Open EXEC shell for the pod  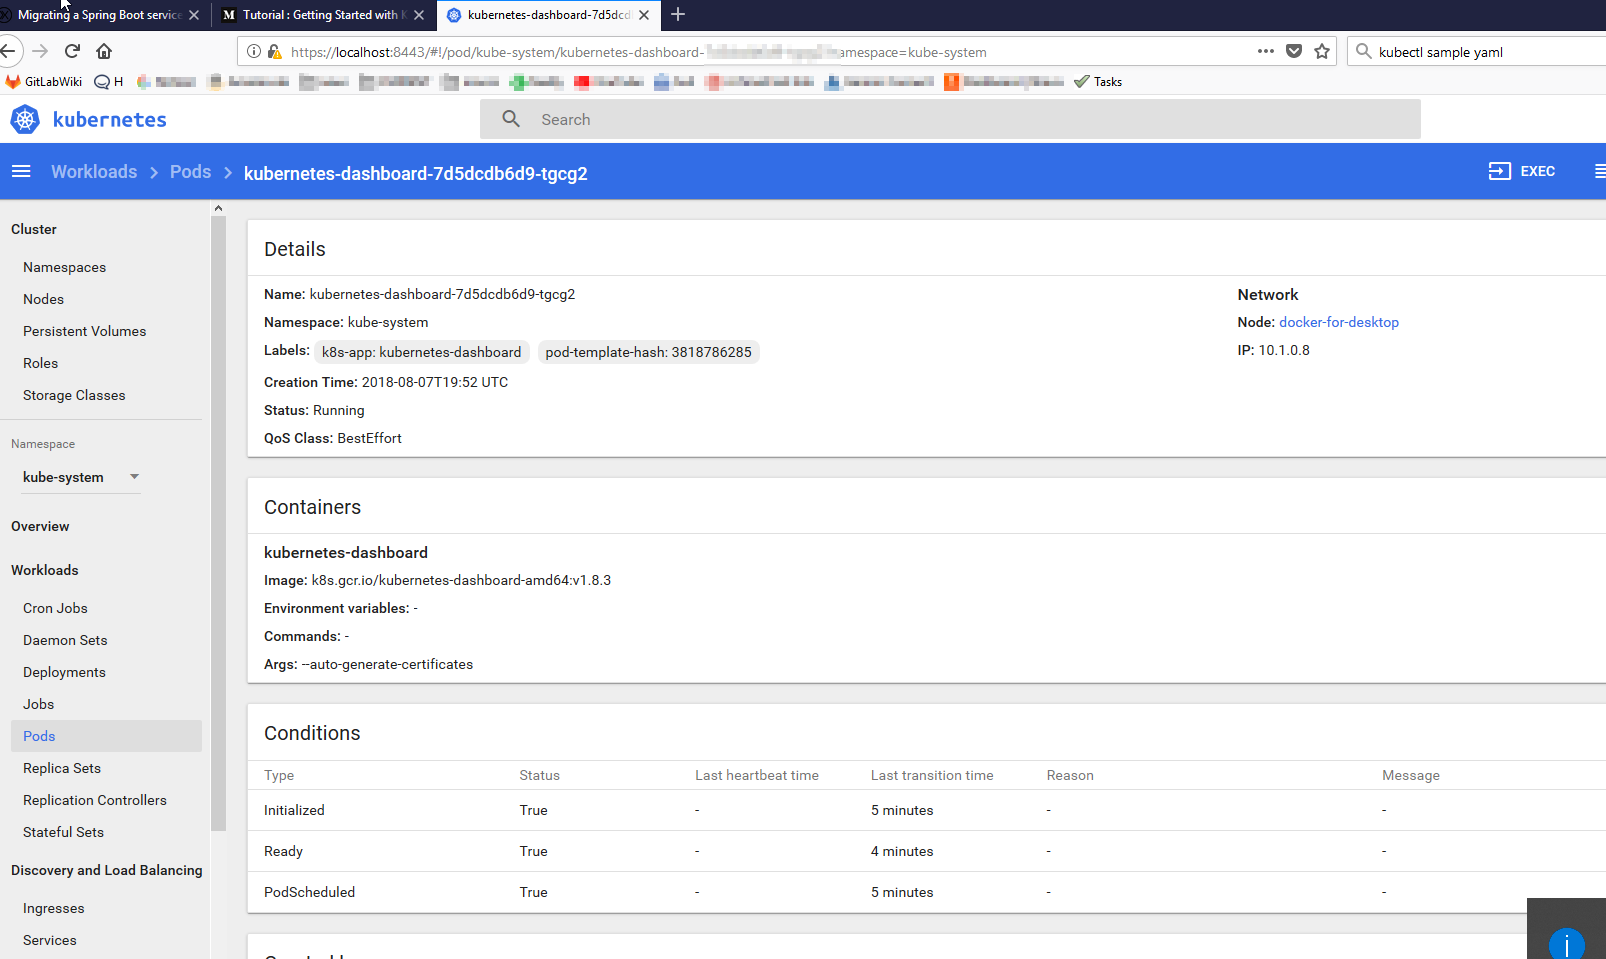1522,171
